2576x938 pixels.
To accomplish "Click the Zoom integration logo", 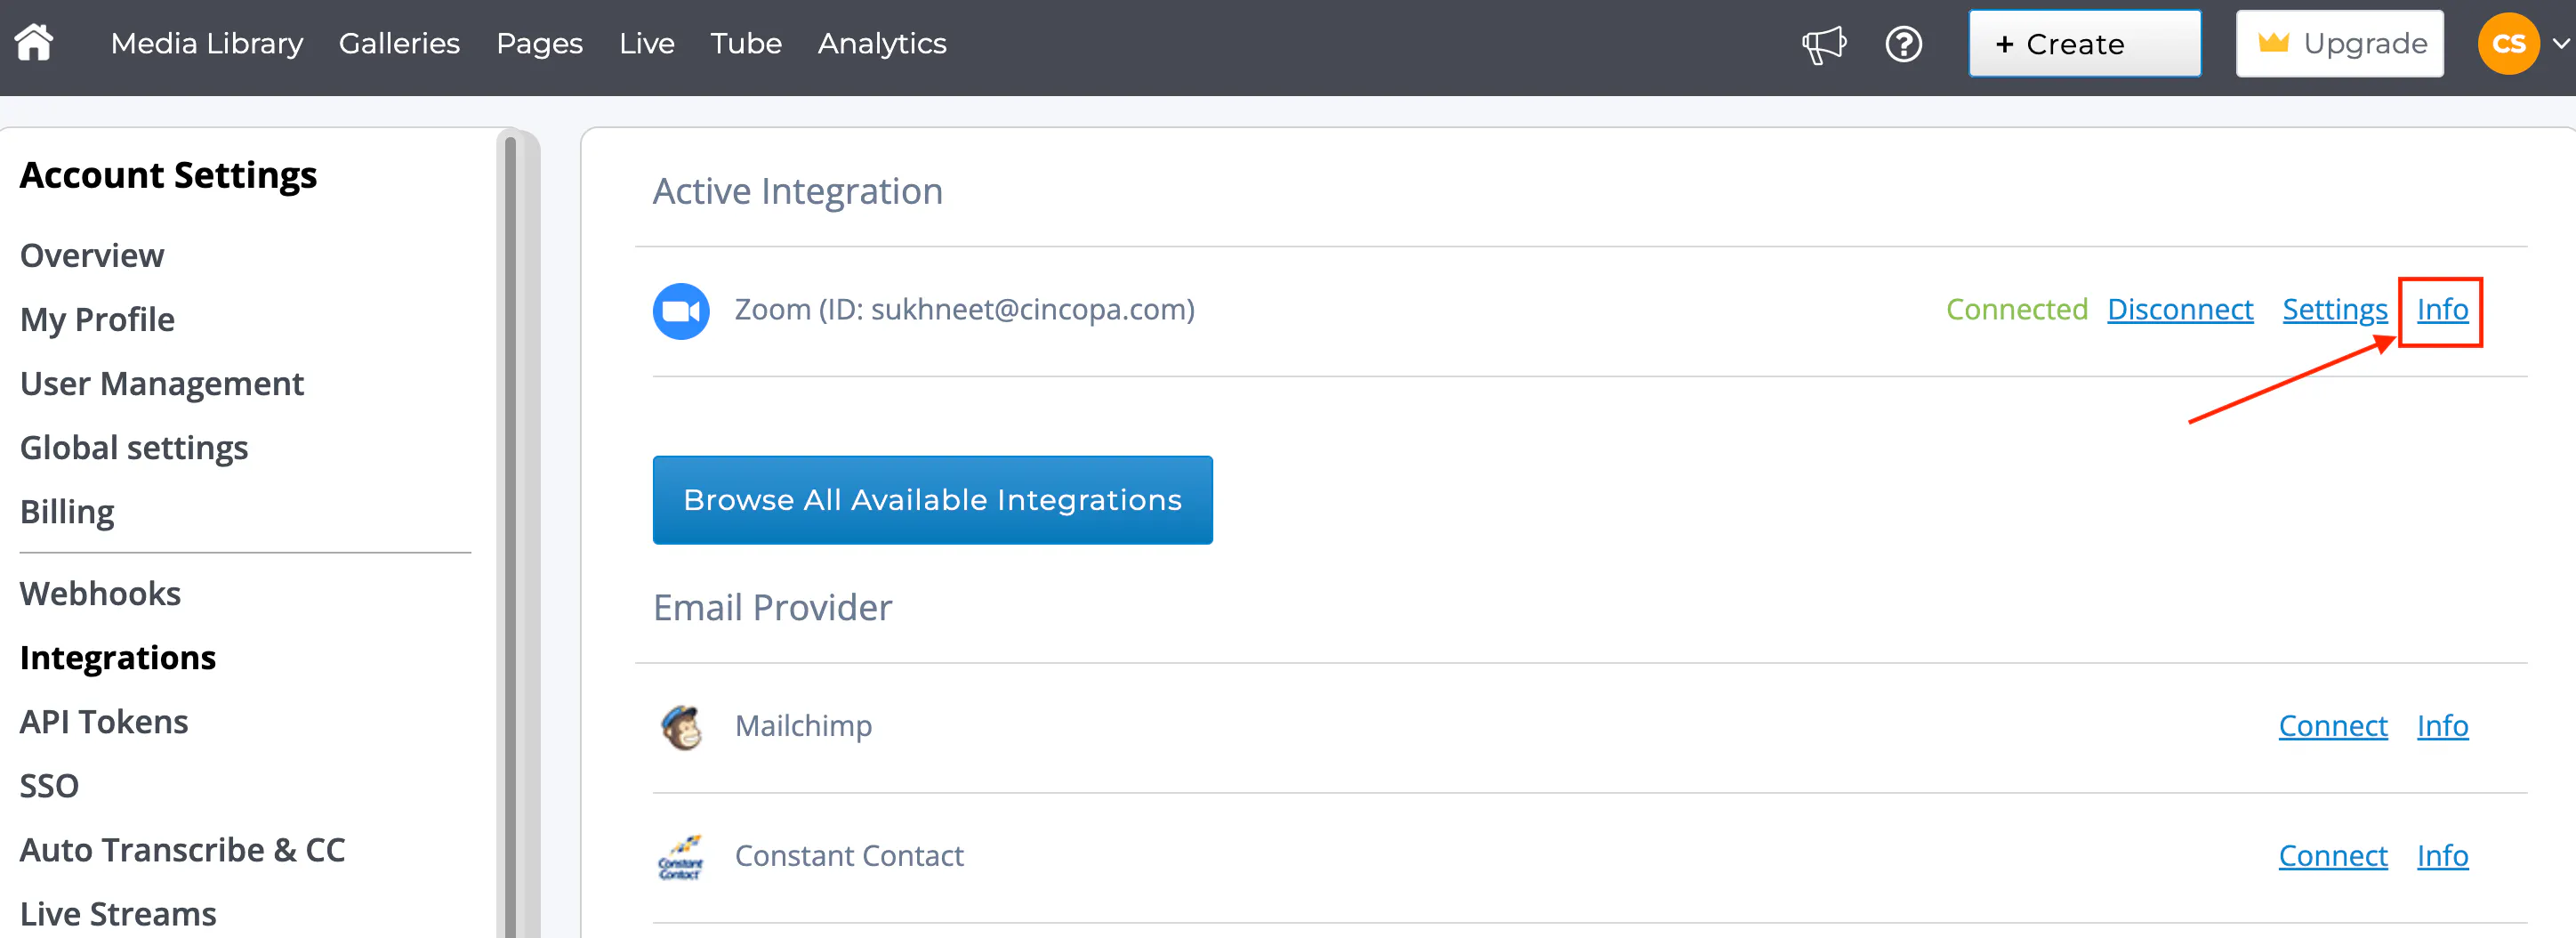I will pos(681,311).
